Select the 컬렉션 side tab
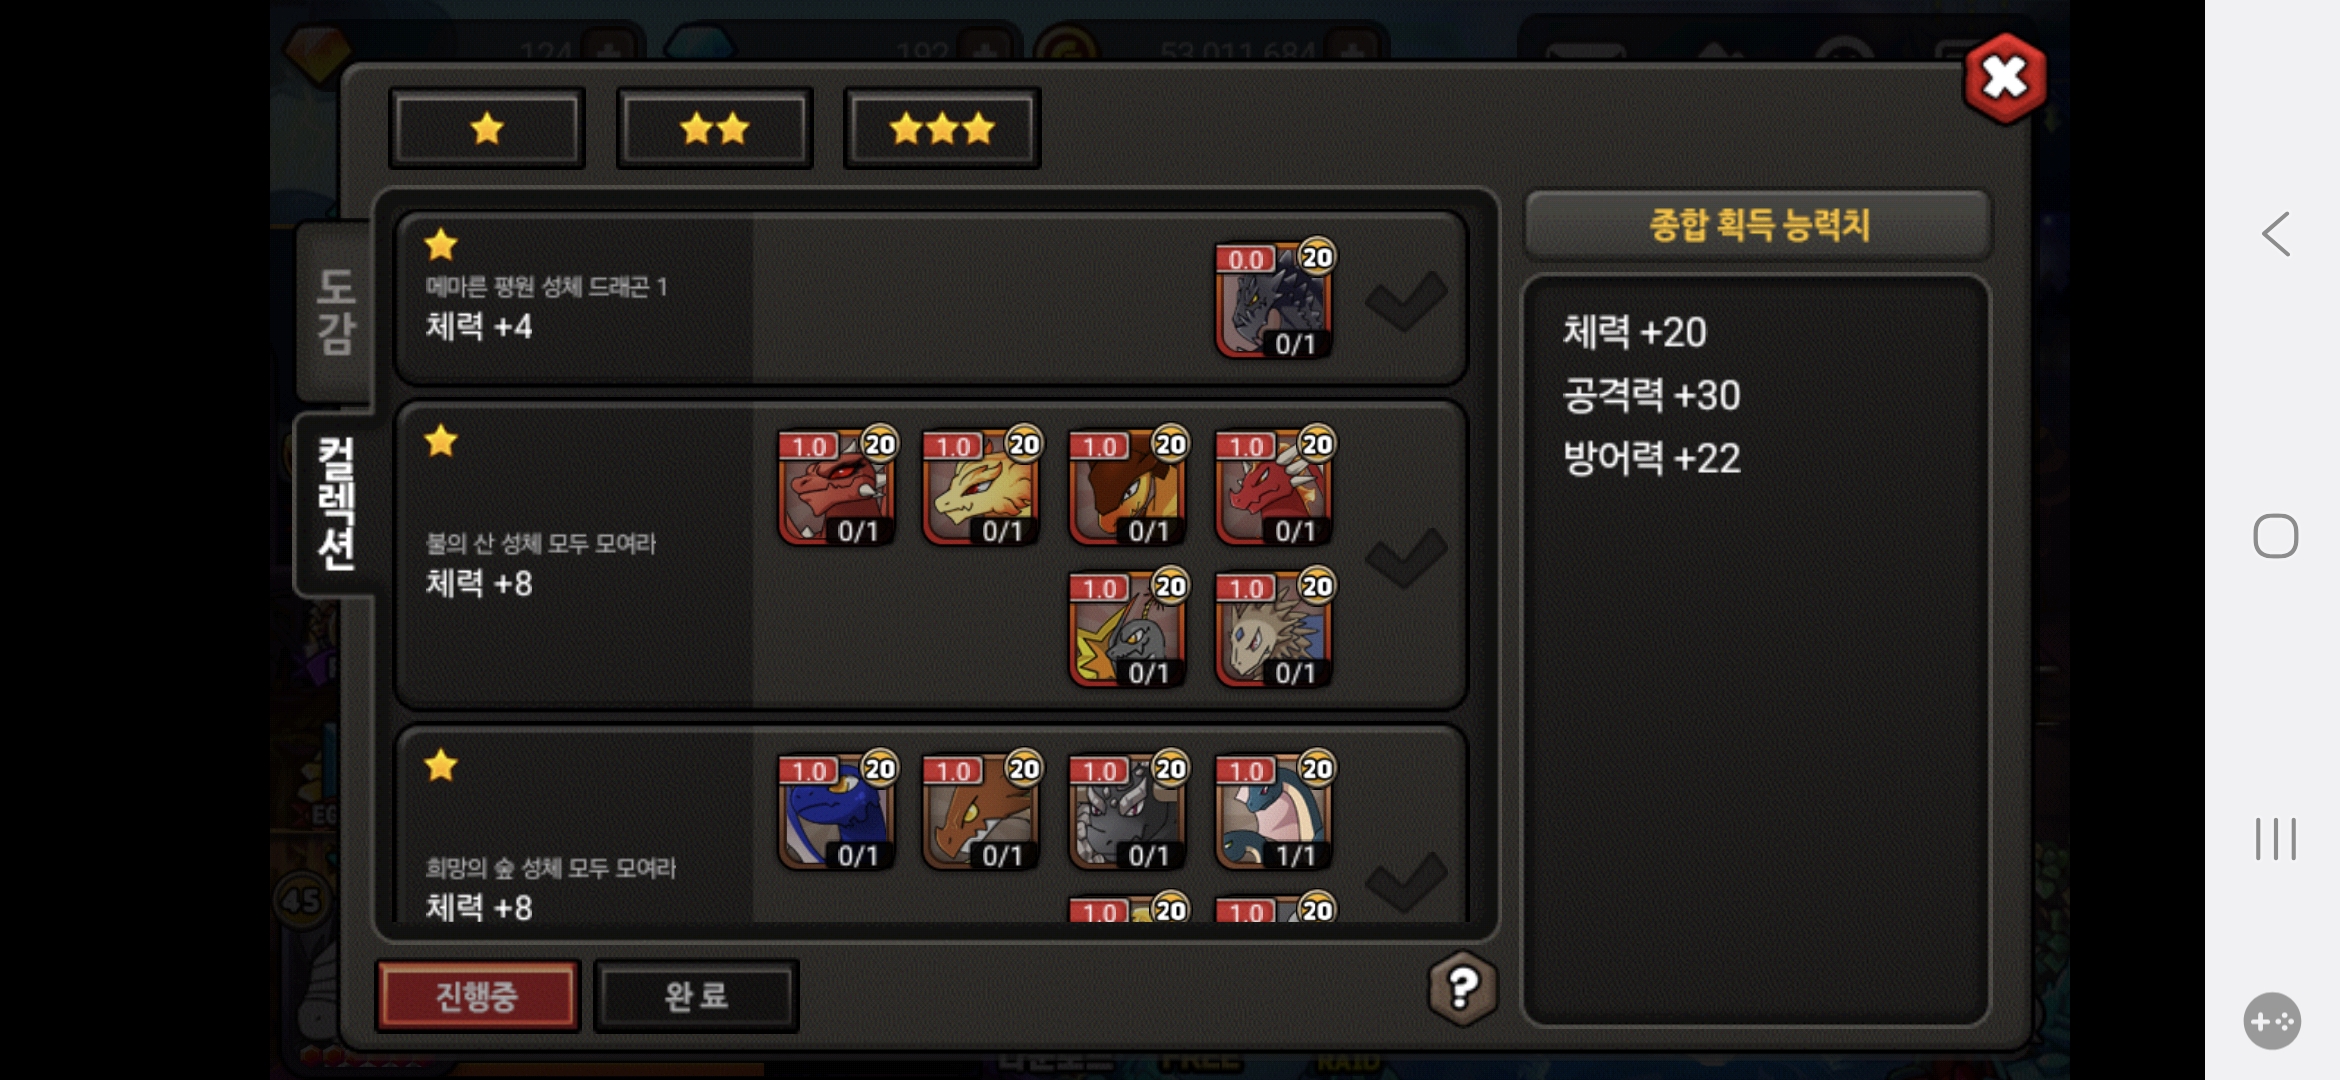 tap(335, 503)
